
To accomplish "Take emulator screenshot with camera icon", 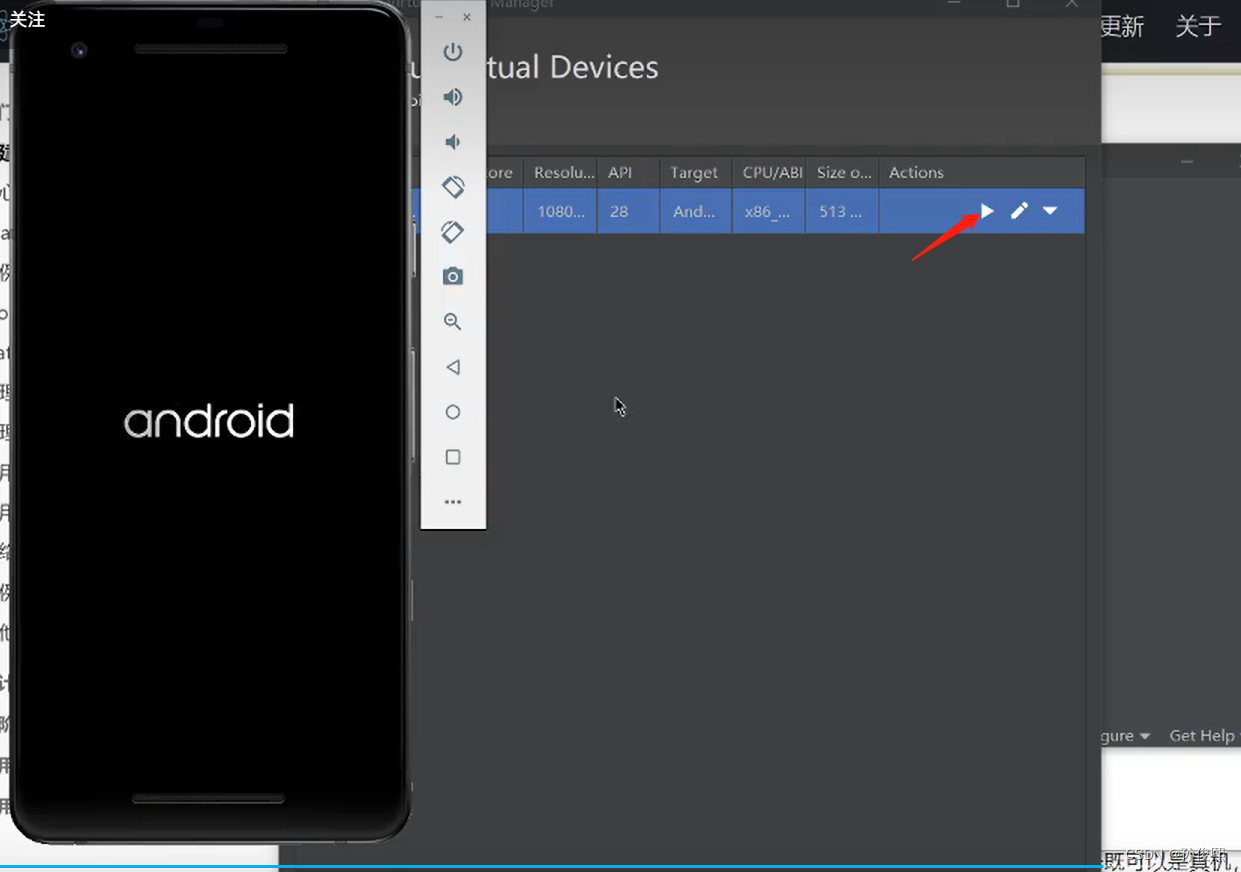I will click(x=453, y=276).
